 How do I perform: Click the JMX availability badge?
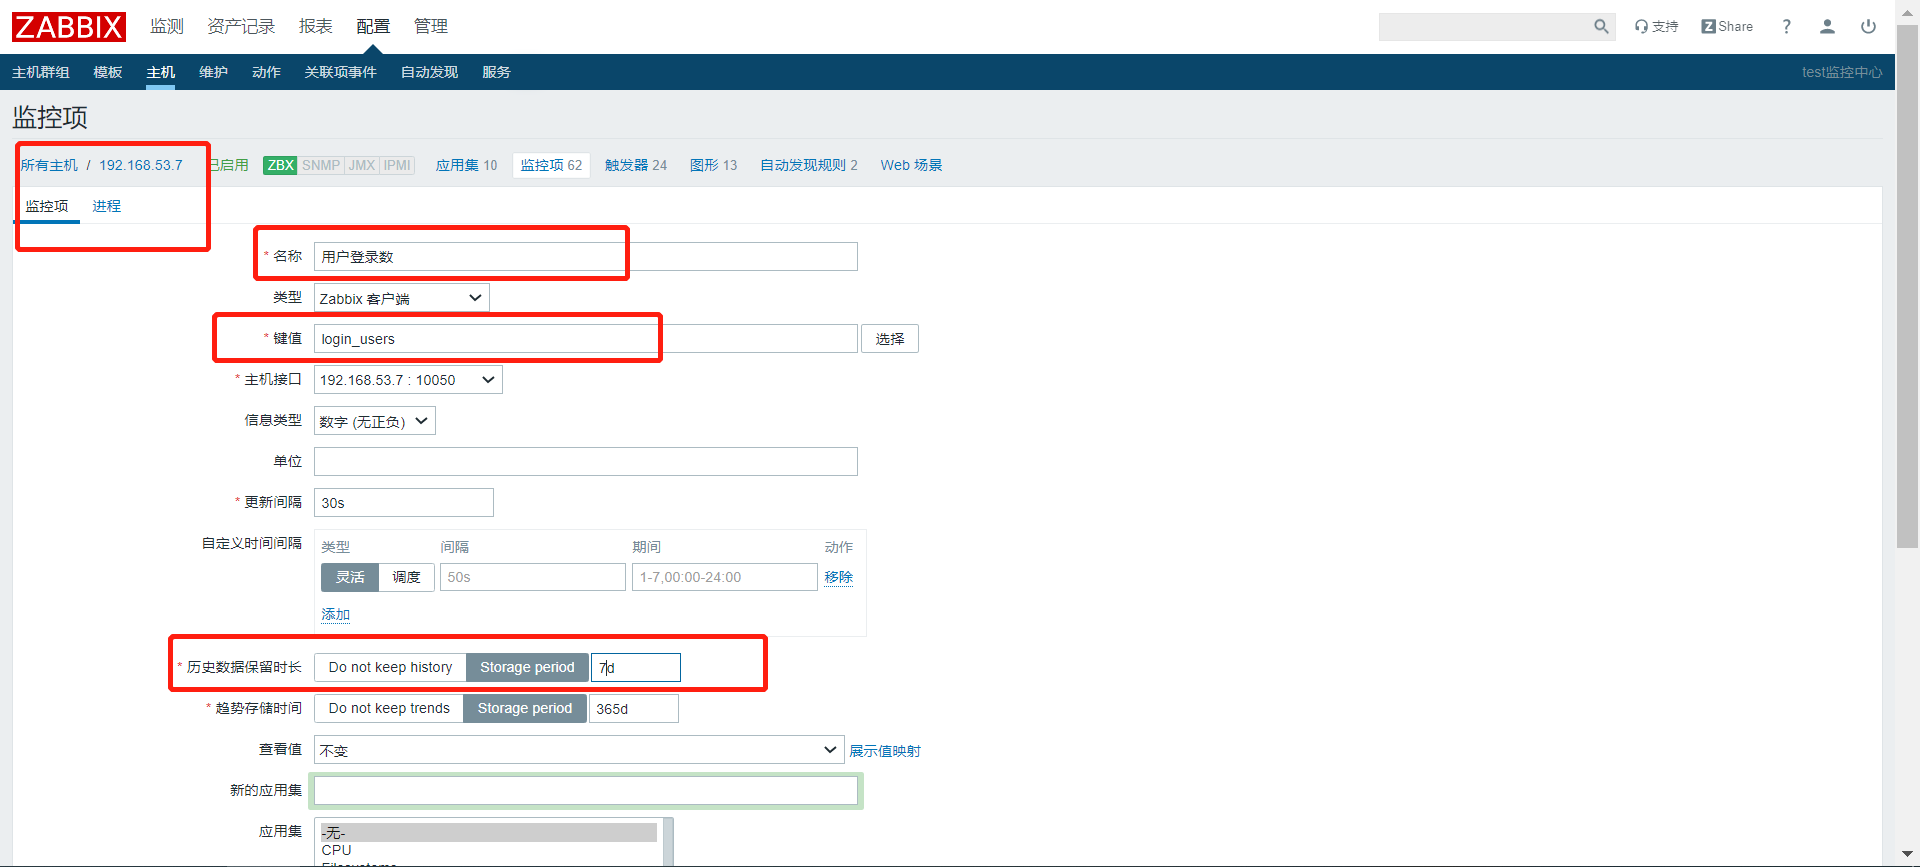click(x=362, y=165)
